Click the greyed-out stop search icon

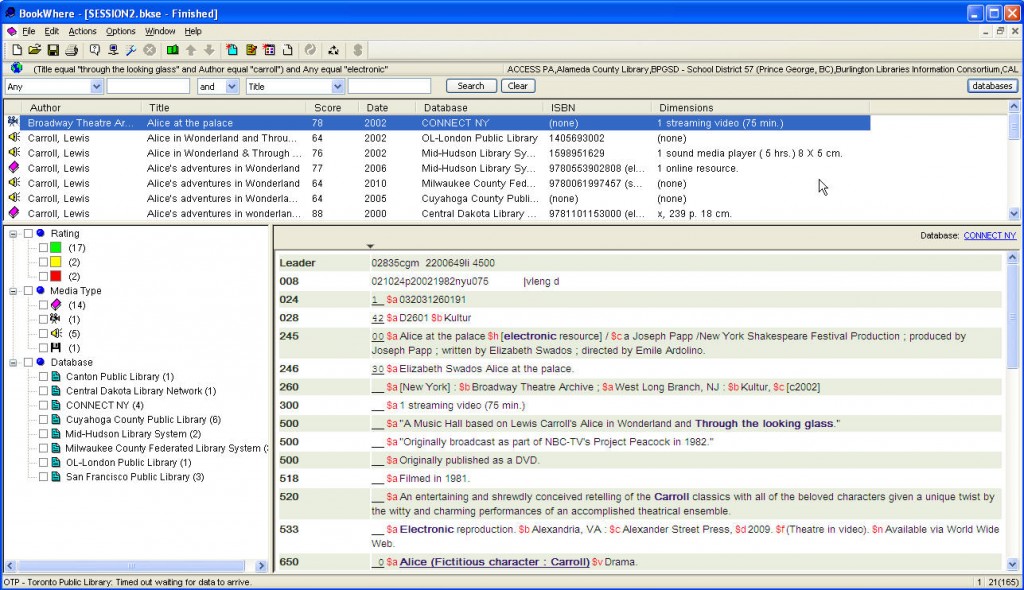tap(150, 50)
